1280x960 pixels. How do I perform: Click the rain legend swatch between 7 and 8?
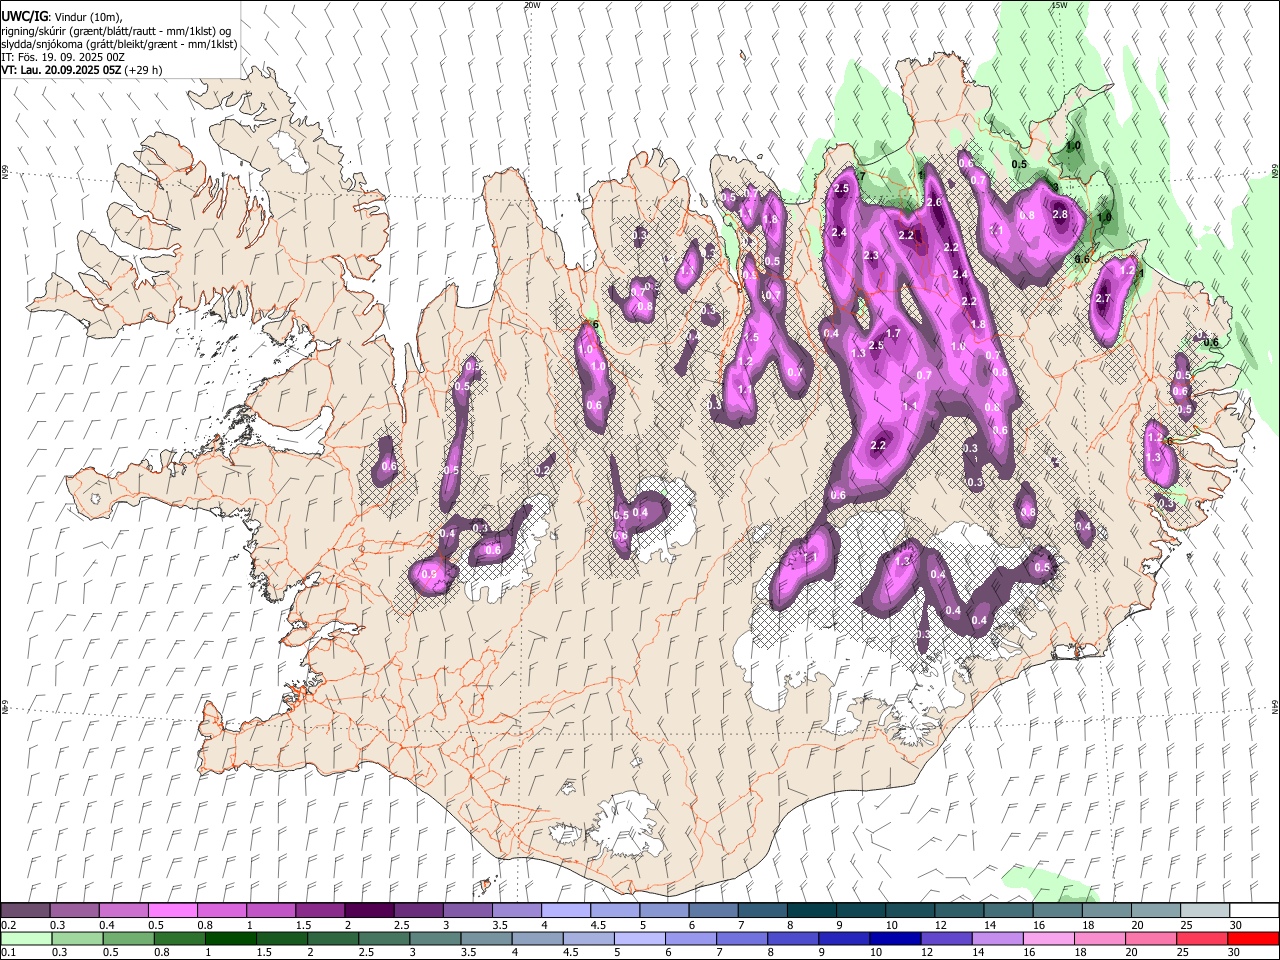pos(741,939)
